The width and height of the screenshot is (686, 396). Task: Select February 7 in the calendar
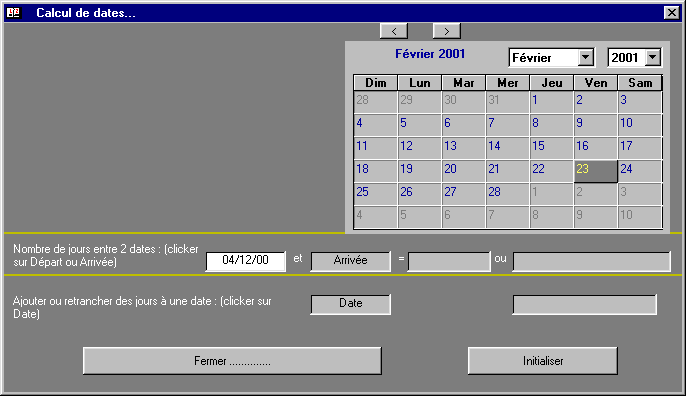(508, 125)
